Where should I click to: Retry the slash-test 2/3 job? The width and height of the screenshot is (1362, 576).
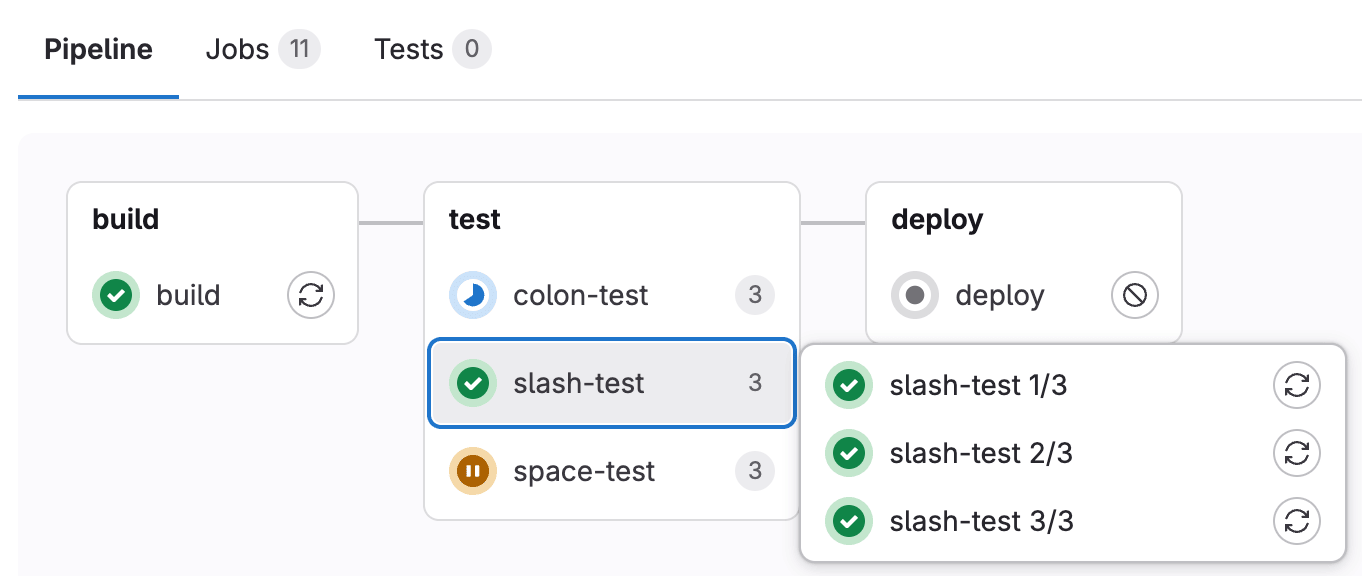coord(1296,453)
